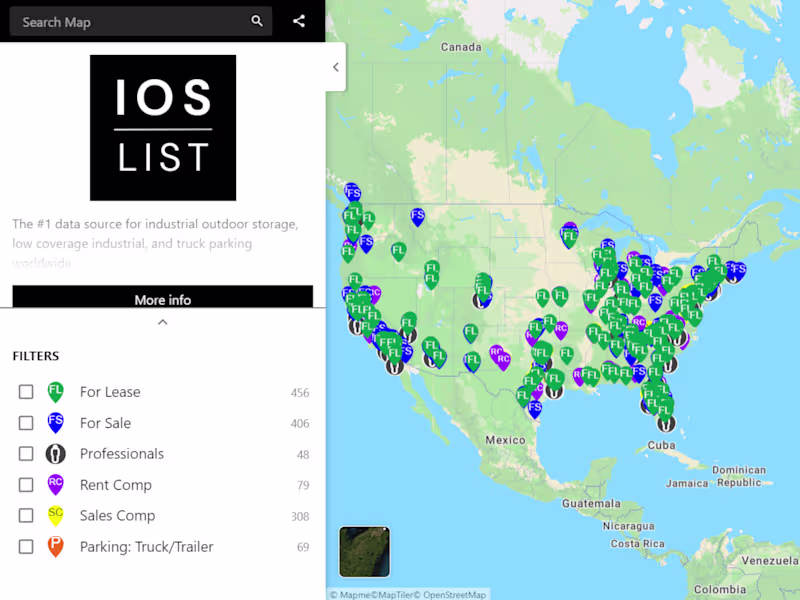Click the purple RC Rent Comp legend icon
The image size is (800, 600).
coord(56,485)
